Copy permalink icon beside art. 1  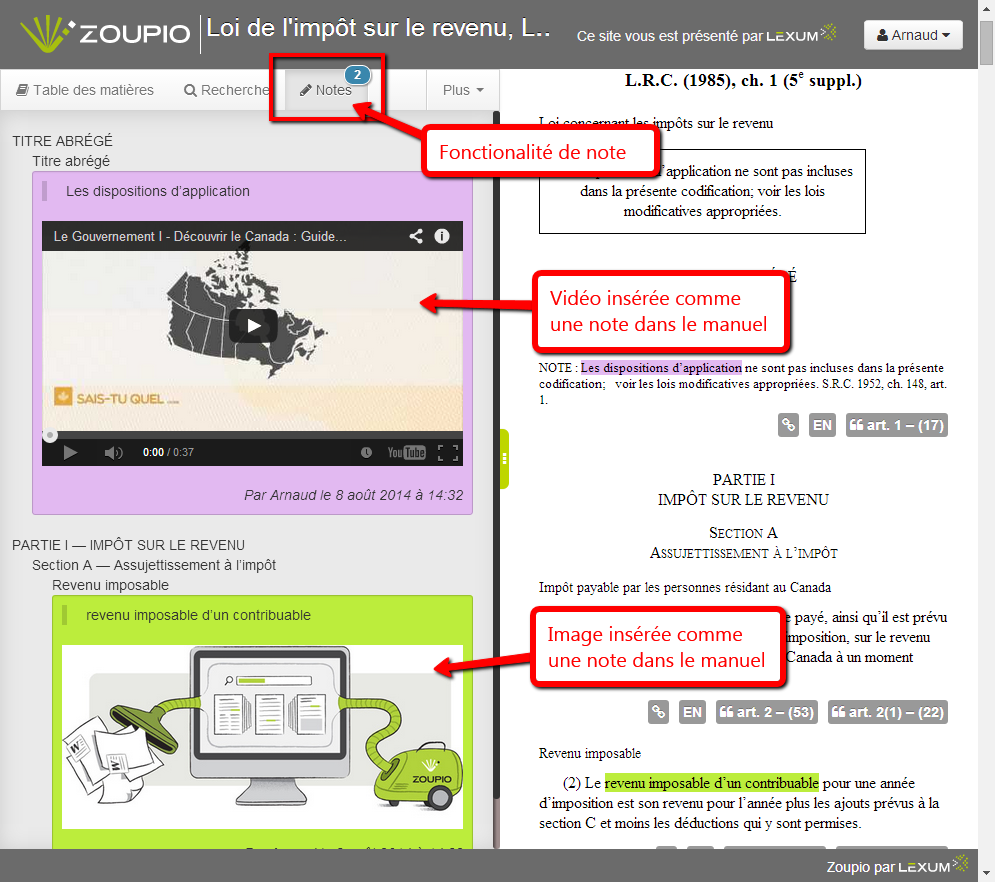coord(789,425)
